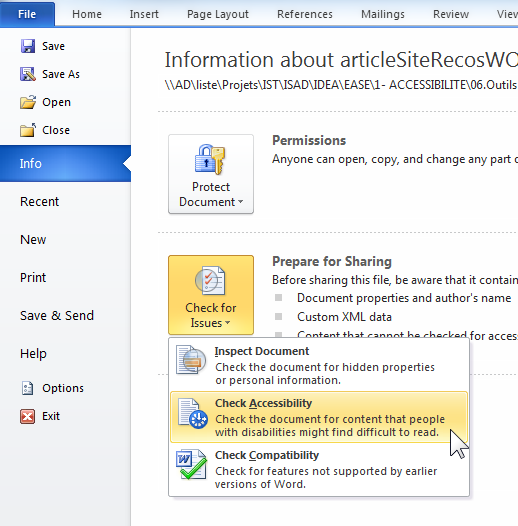The width and height of the screenshot is (518, 526).
Task: Click the Close folder icon
Action: click(x=28, y=130)
